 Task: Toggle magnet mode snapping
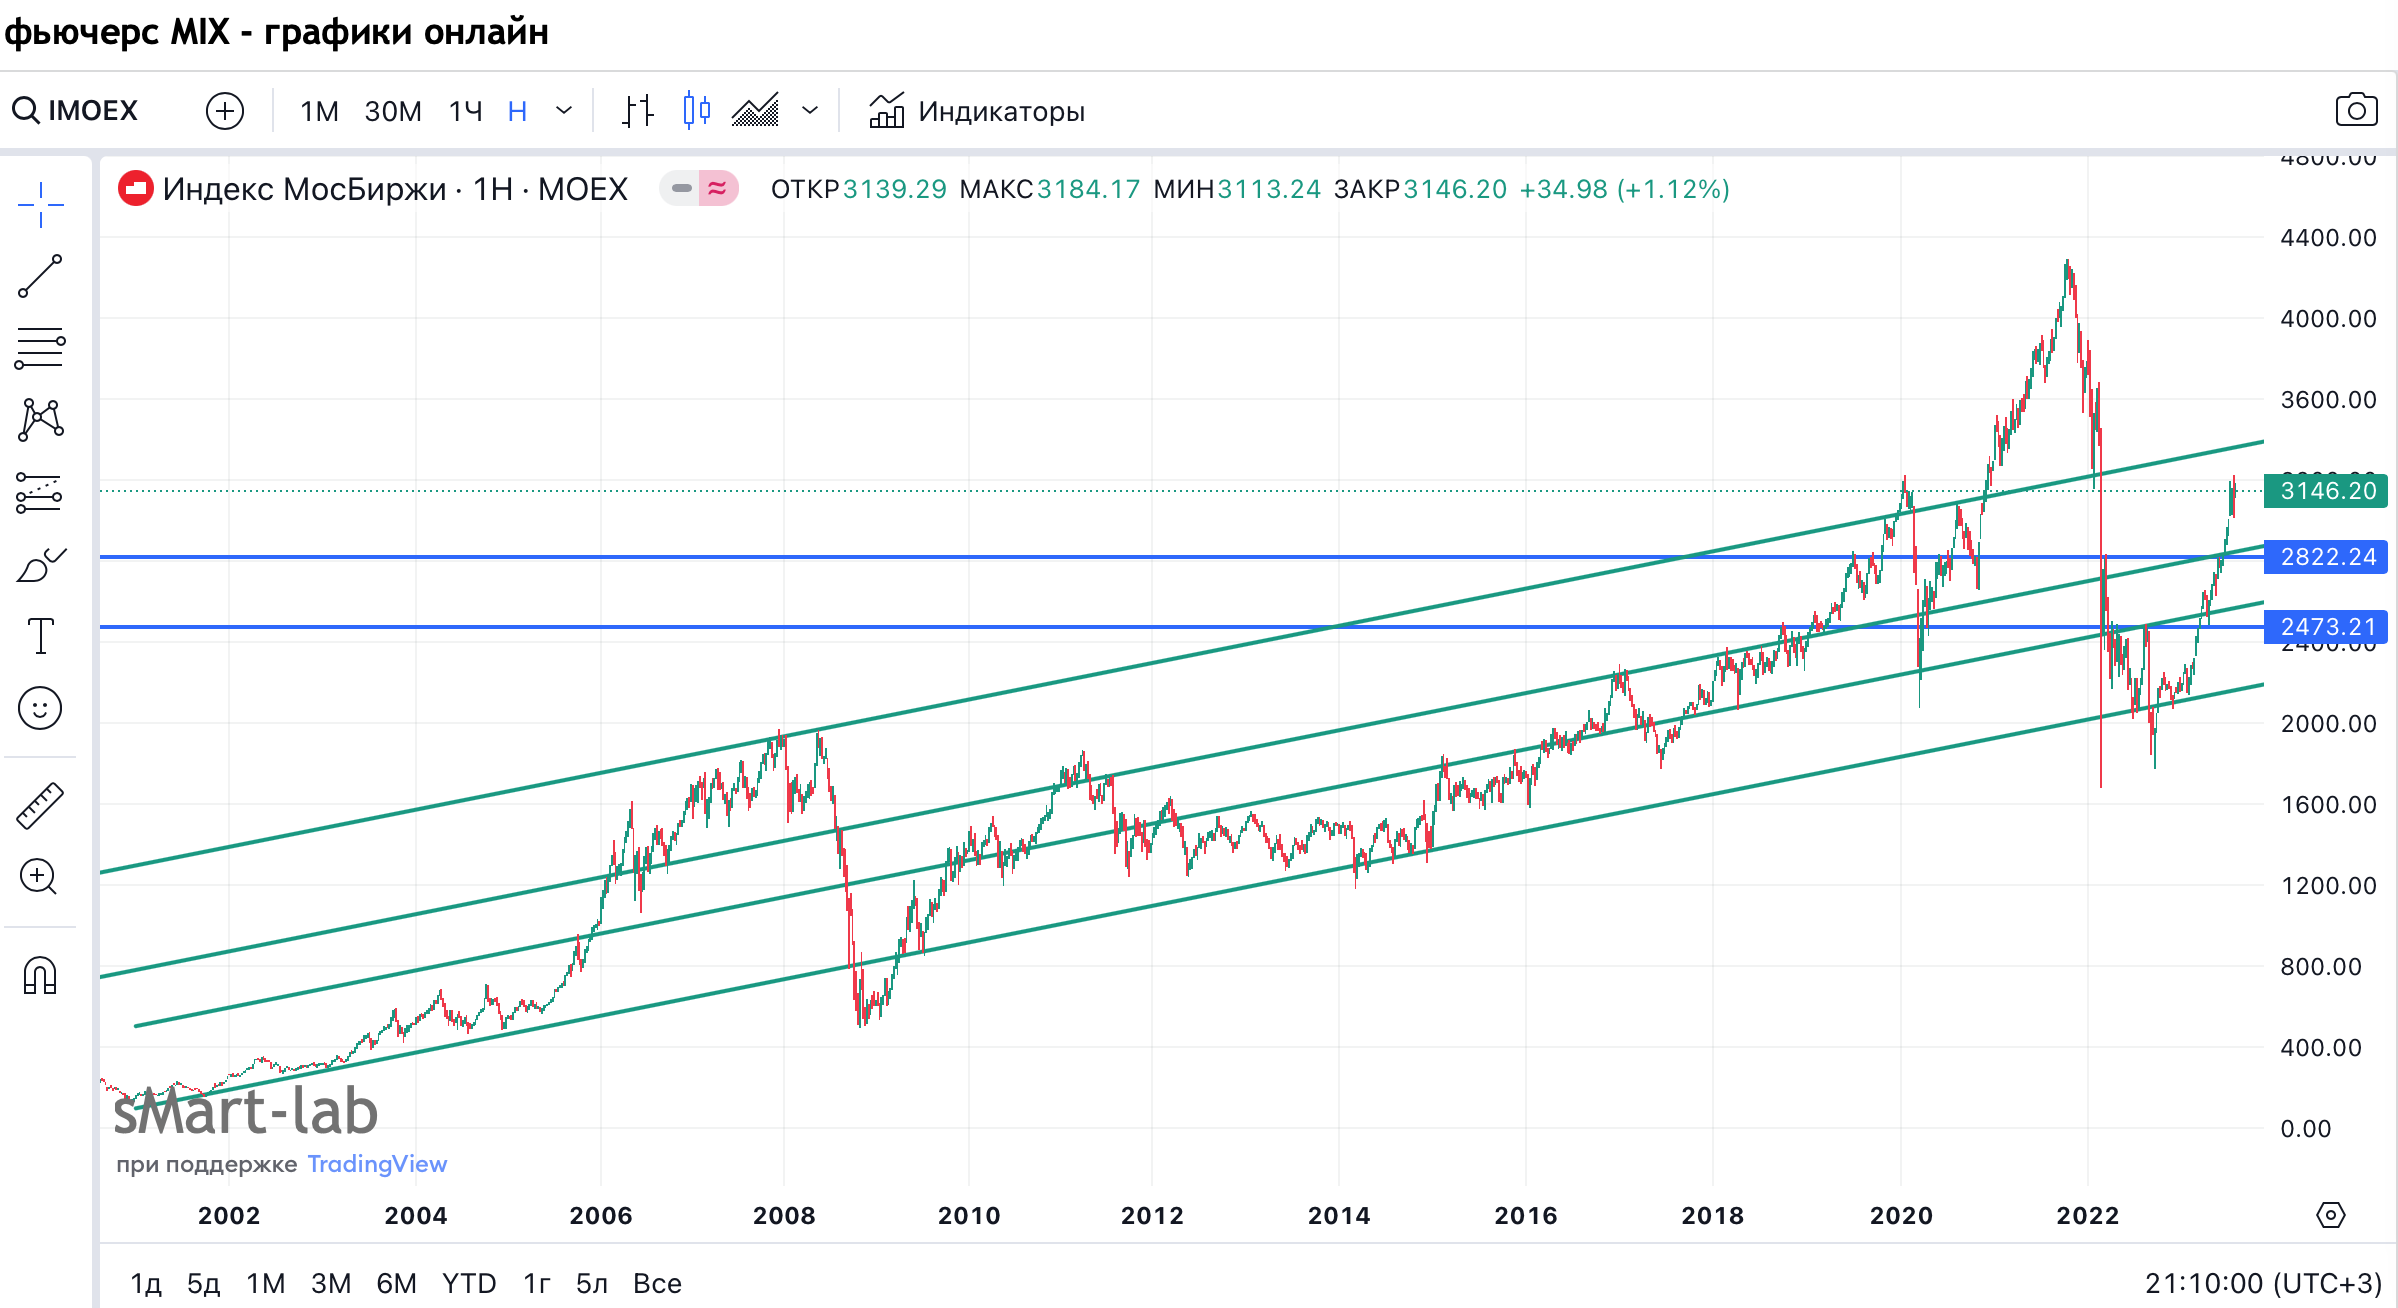[x=40, y=975]
